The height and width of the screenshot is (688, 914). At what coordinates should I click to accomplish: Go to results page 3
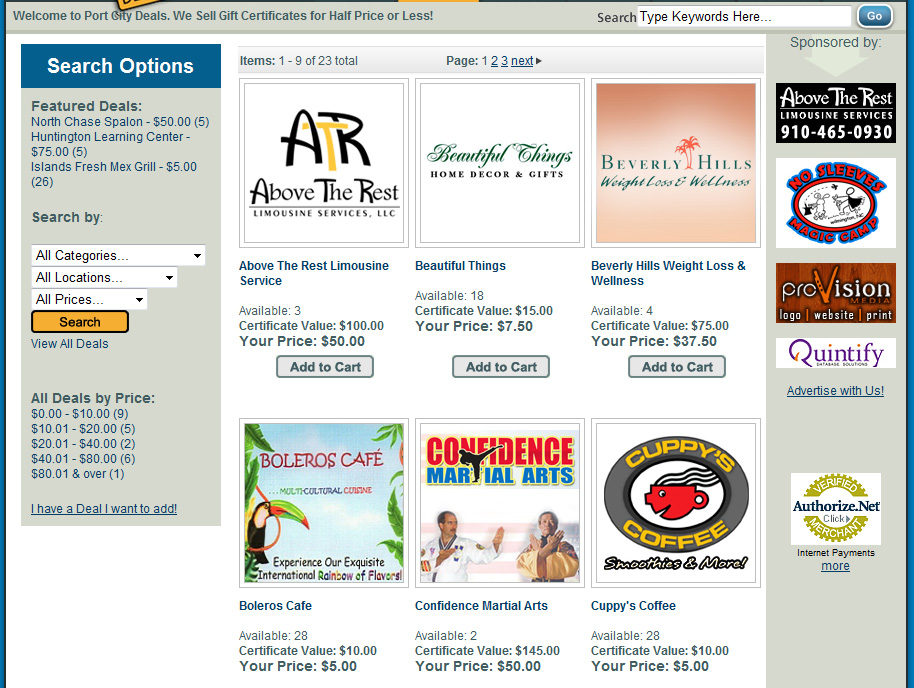[504, 61]
